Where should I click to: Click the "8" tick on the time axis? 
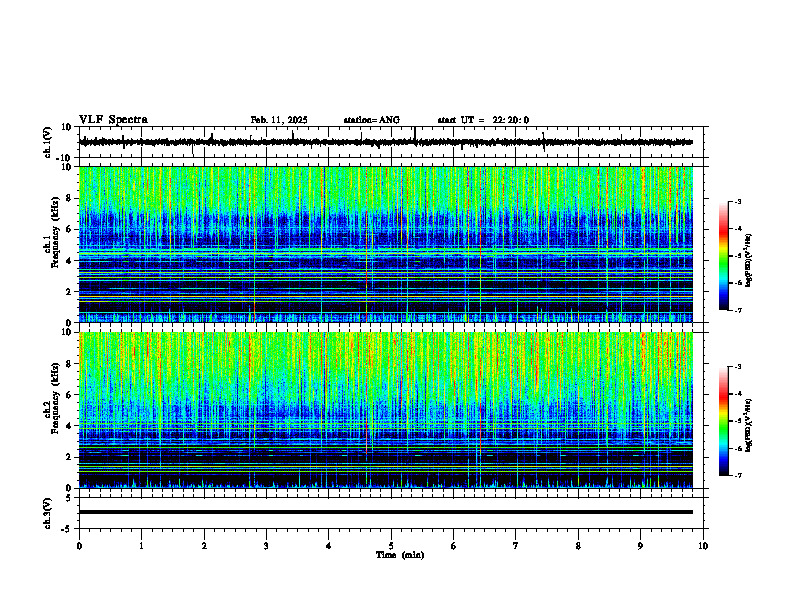point(578,546)
